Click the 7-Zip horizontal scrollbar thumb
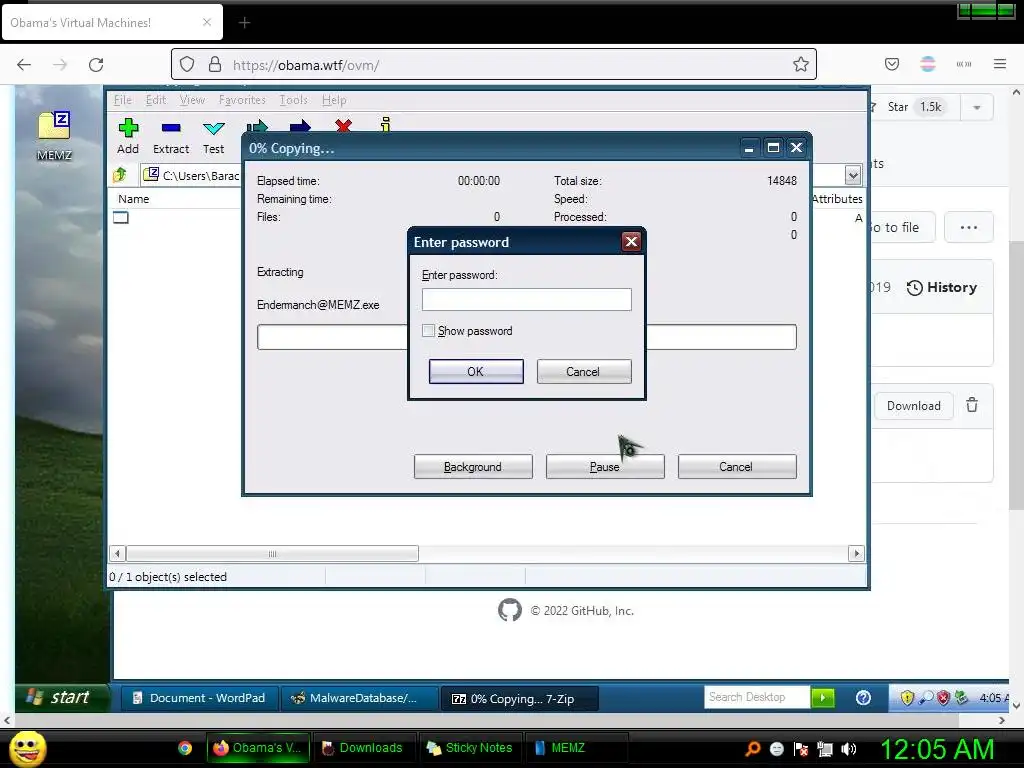This screenshot has height=768, width=1024. pos(272,554)
